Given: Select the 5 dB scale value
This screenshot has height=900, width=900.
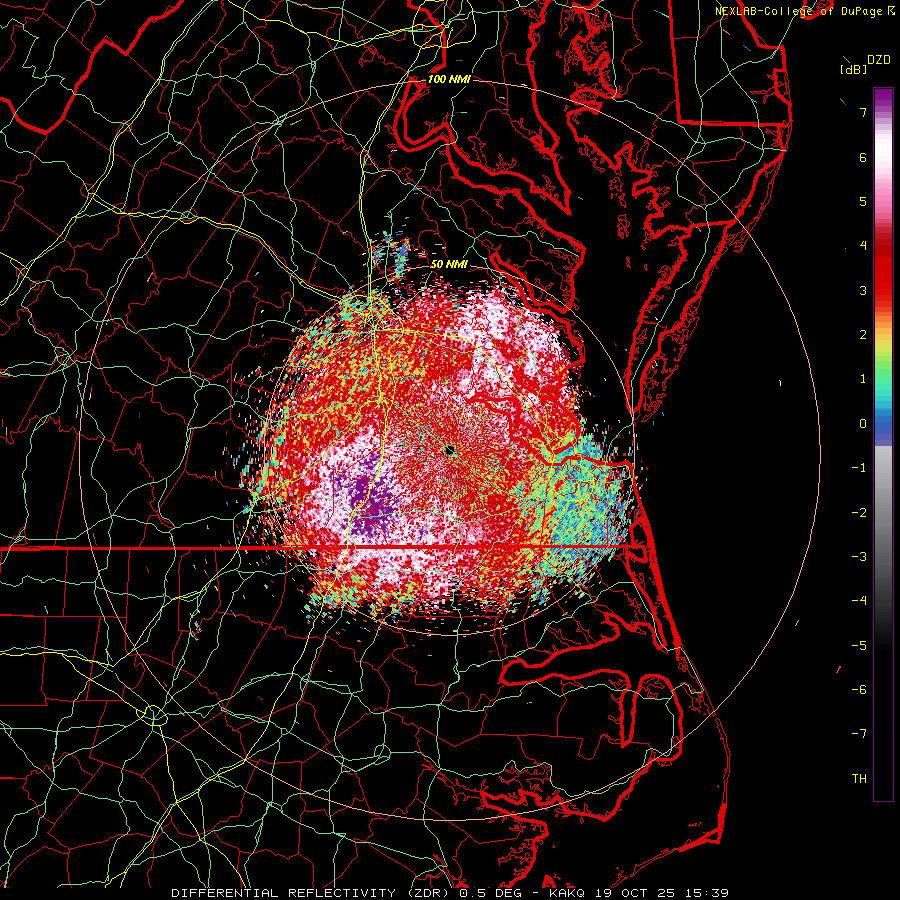Looking at the screenshot, I should tap(863, 201).
